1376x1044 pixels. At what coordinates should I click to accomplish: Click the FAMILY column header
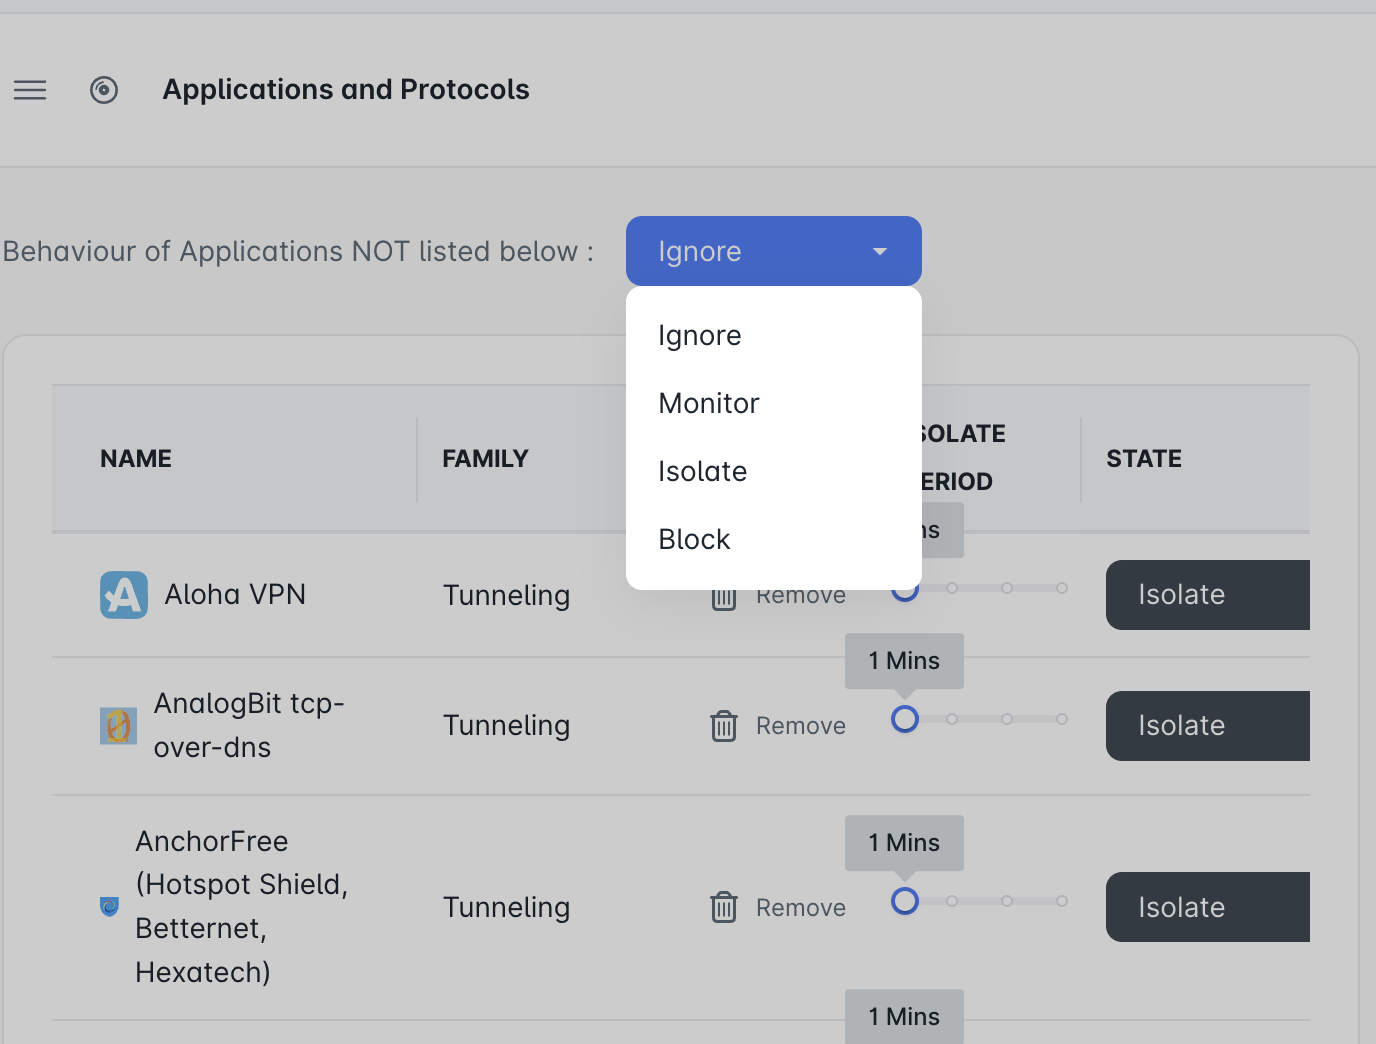pyautogui.click(x=485, y=459)
